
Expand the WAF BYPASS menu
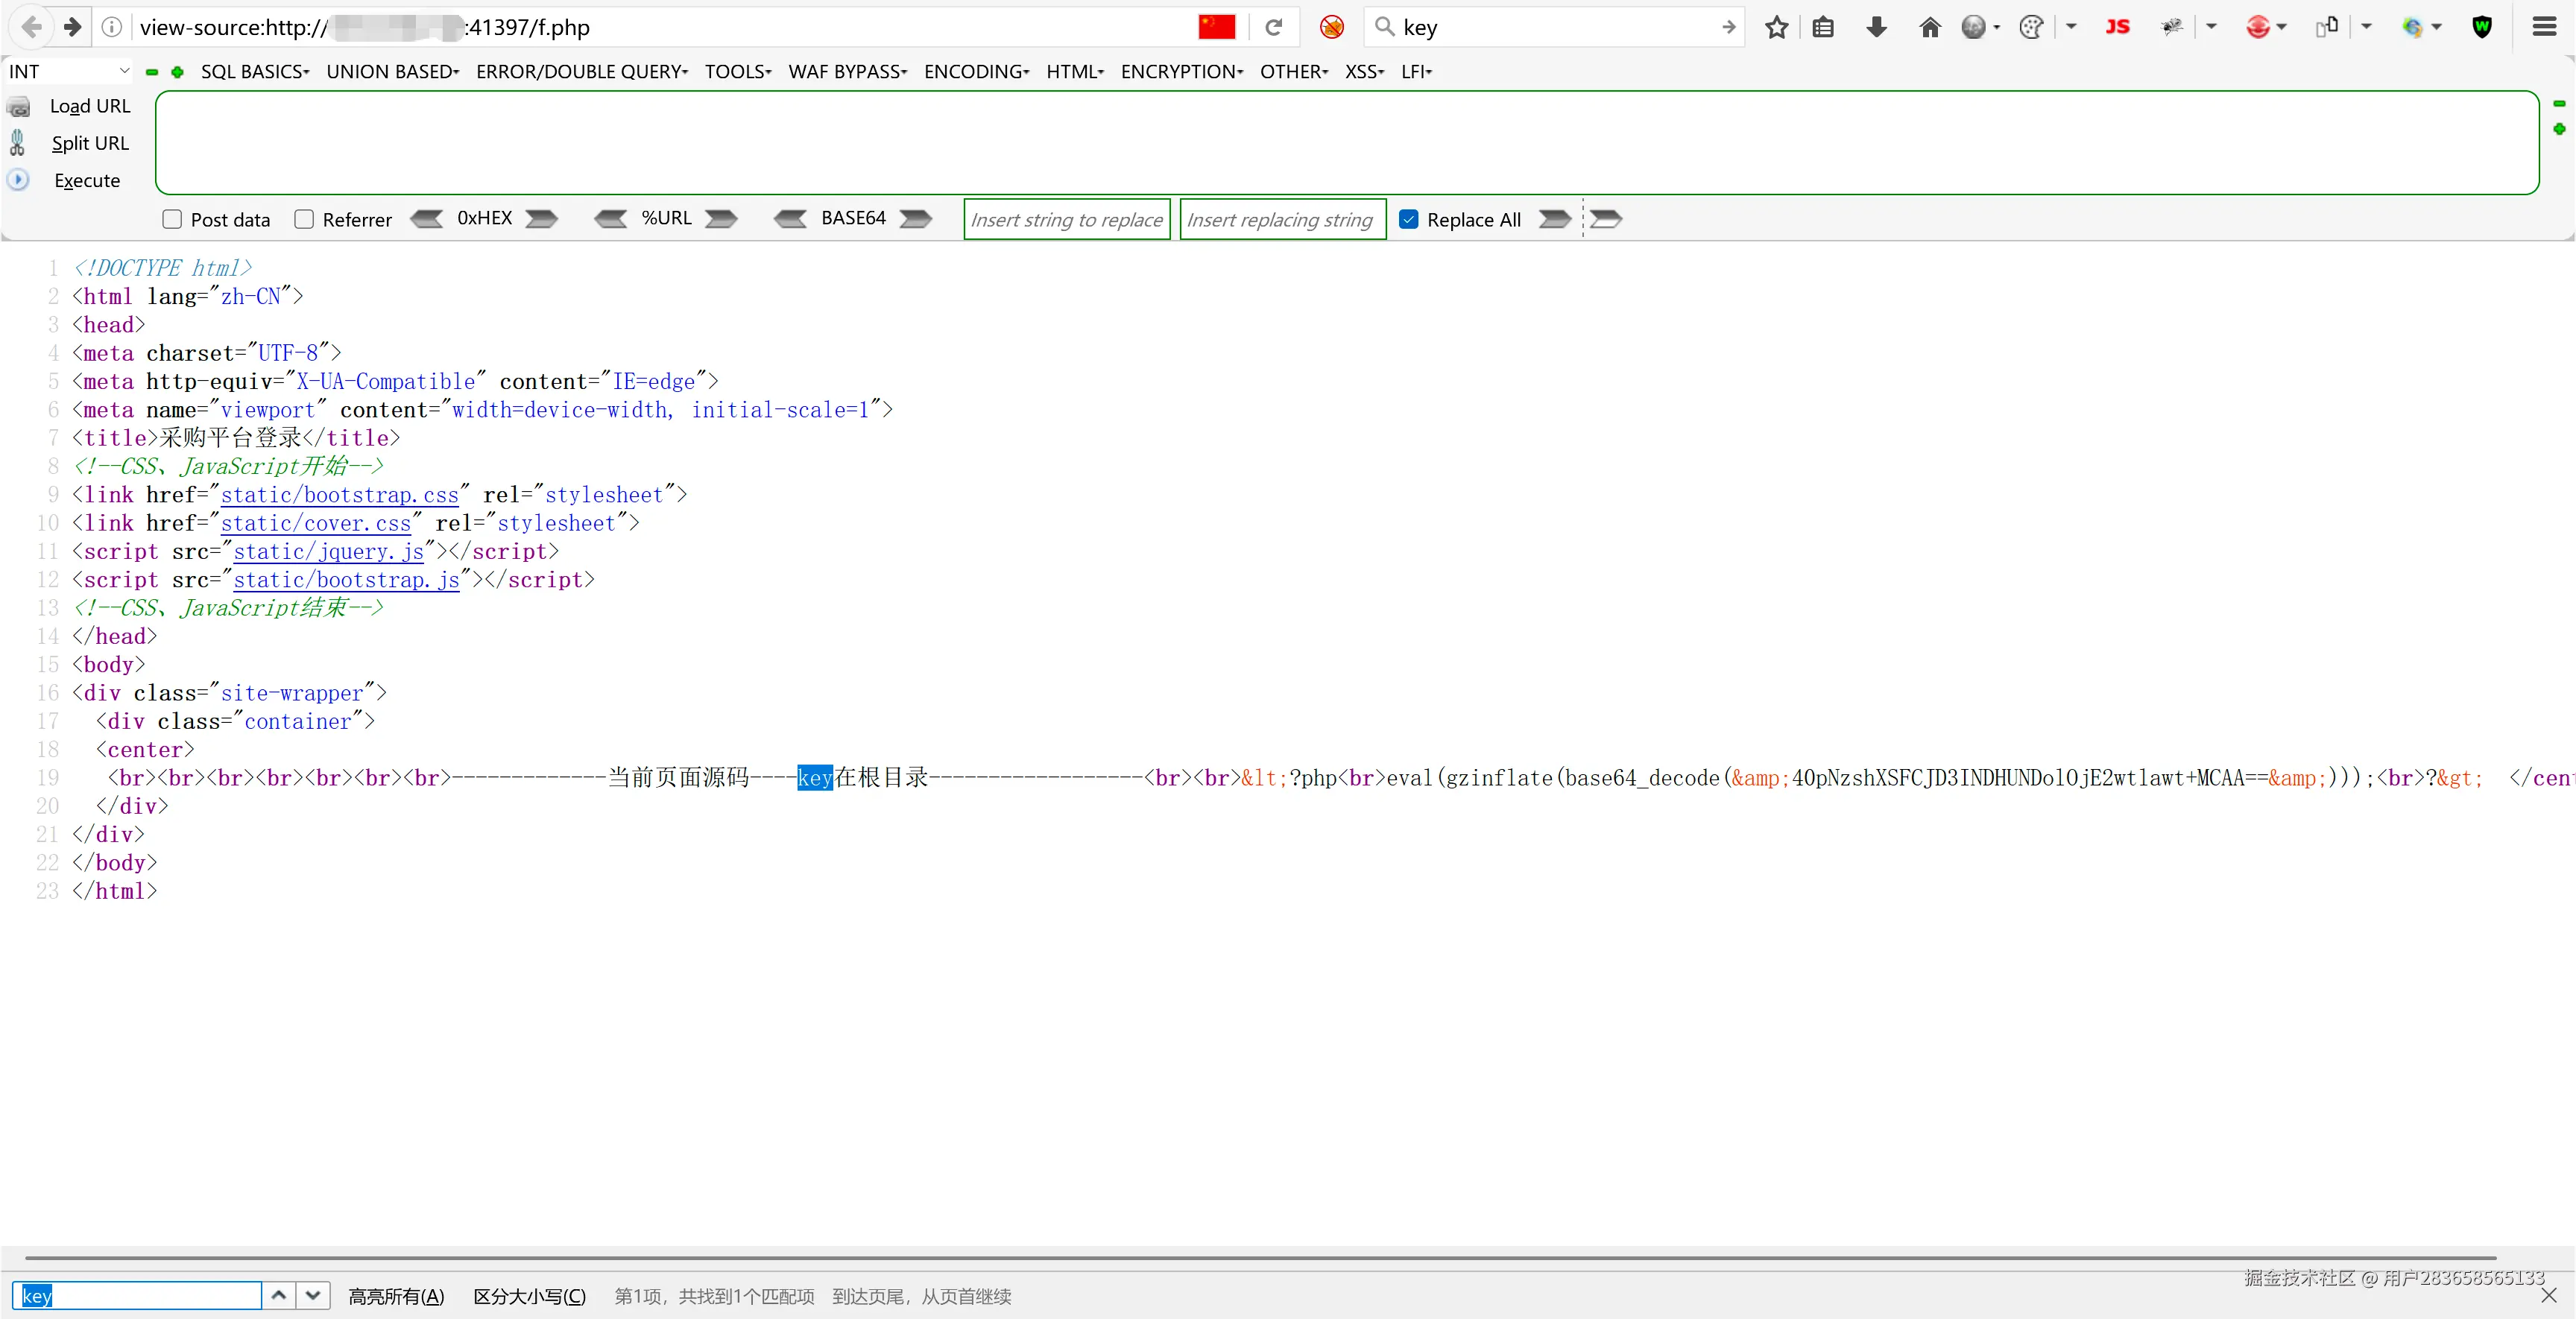tap(847, 71)
